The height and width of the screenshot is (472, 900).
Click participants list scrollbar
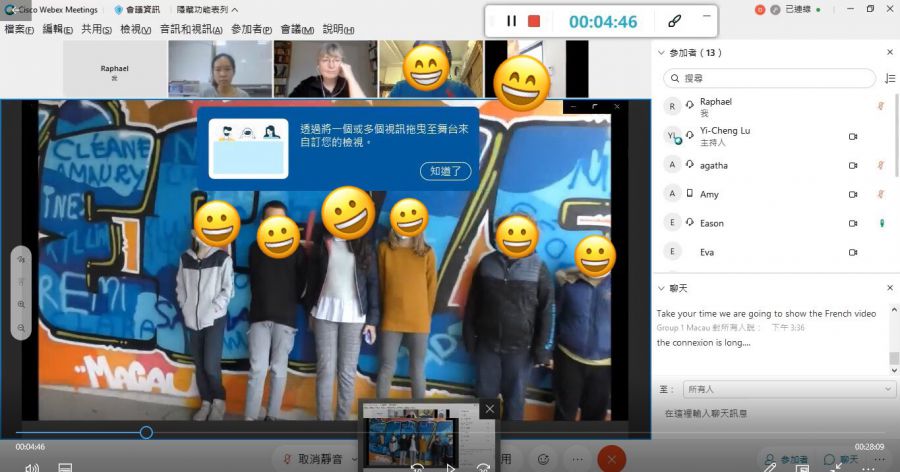coord(897,135)
